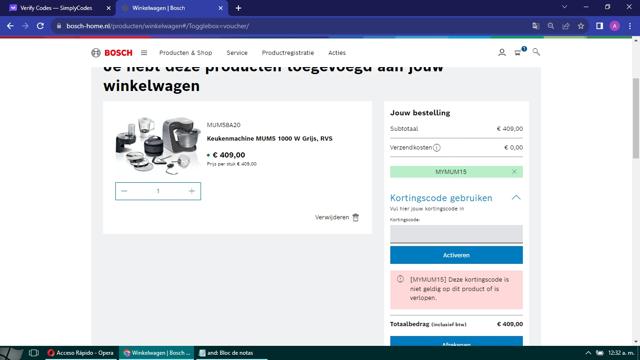Open Producten & Shop menu
This screenshot has width=640, height=360.
coord(186,53)
